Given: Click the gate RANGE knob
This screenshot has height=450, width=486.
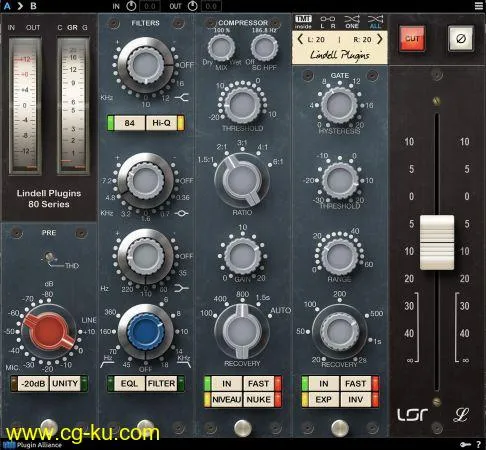Looking at the screenshot, I should pos(339,256).
